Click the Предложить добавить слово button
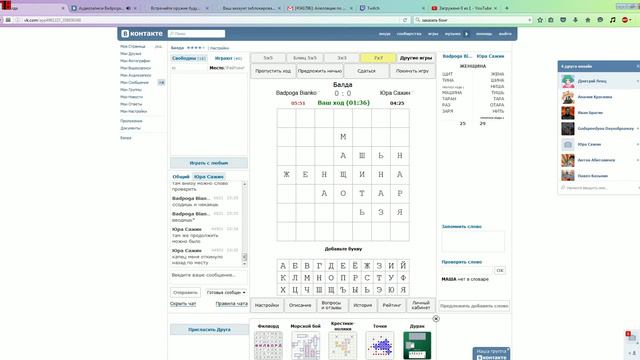Viewport: 640px width, 360px height. pos(474,306)
